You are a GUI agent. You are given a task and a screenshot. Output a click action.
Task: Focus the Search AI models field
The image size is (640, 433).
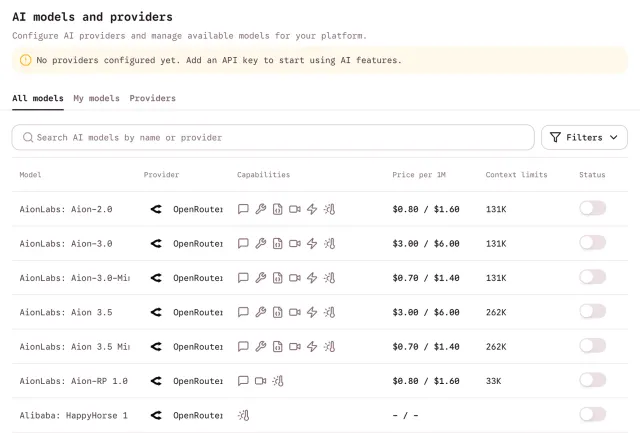tap(273, 138)
